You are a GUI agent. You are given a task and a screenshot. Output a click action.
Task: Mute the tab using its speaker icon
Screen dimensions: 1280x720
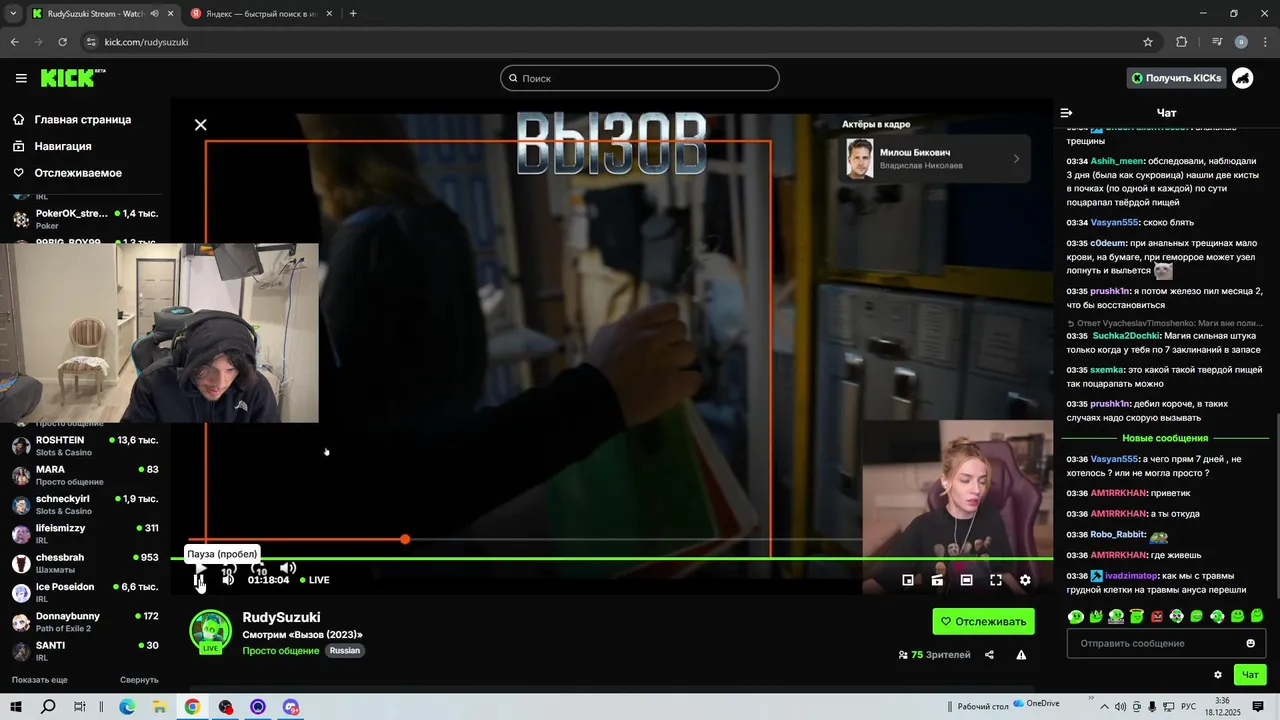pyautogui.click(x=155, y=14)
